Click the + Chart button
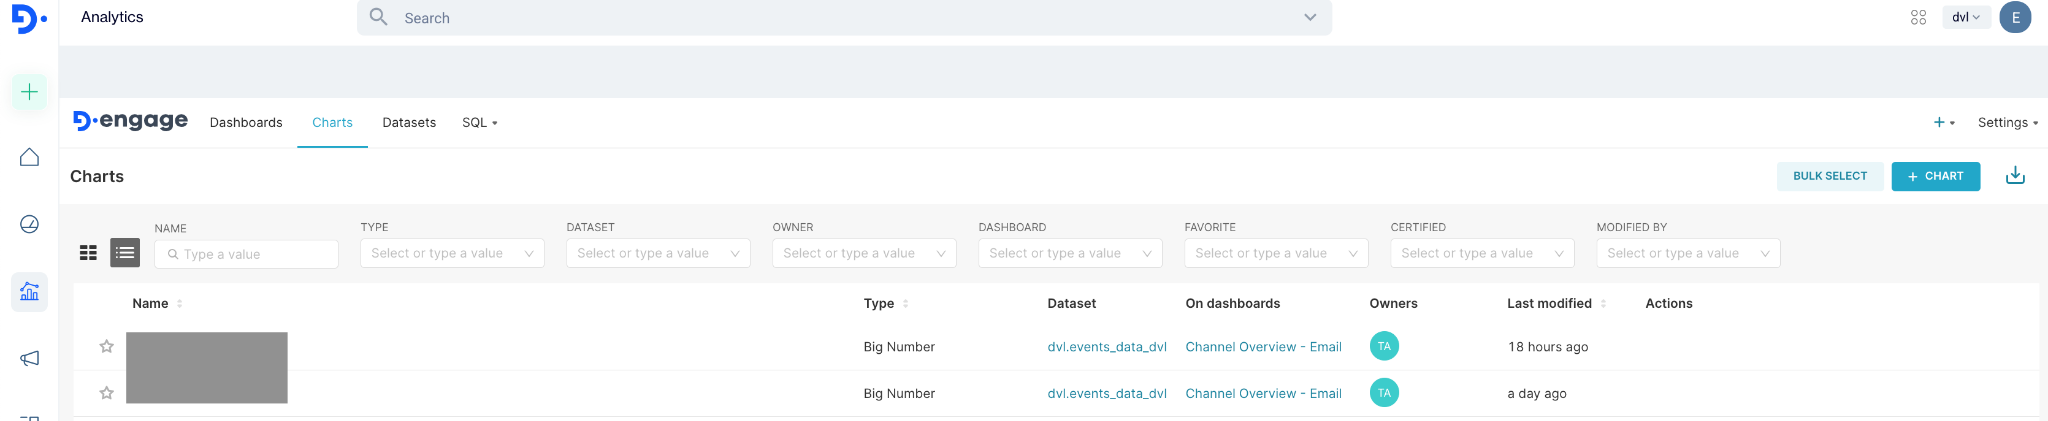Screen dimensions: 2048x421 1935,176
